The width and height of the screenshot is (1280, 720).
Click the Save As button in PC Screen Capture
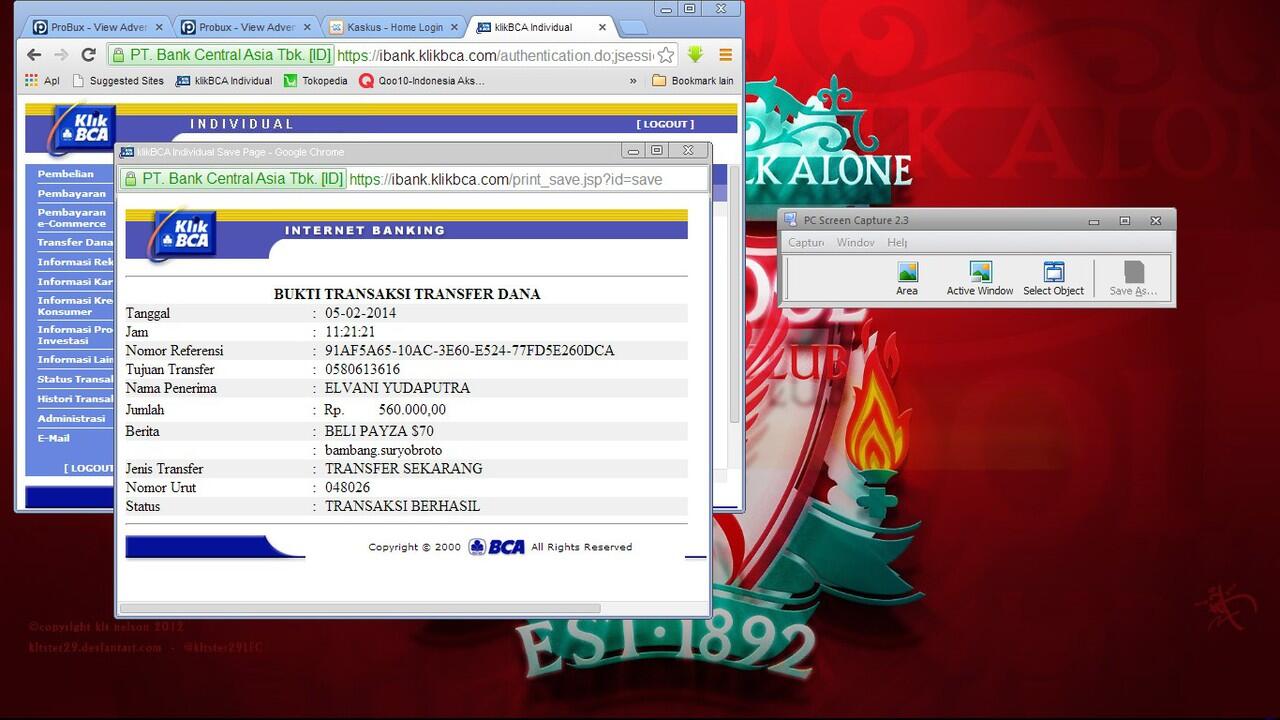pyautogui.click(x=1133, y=279)
